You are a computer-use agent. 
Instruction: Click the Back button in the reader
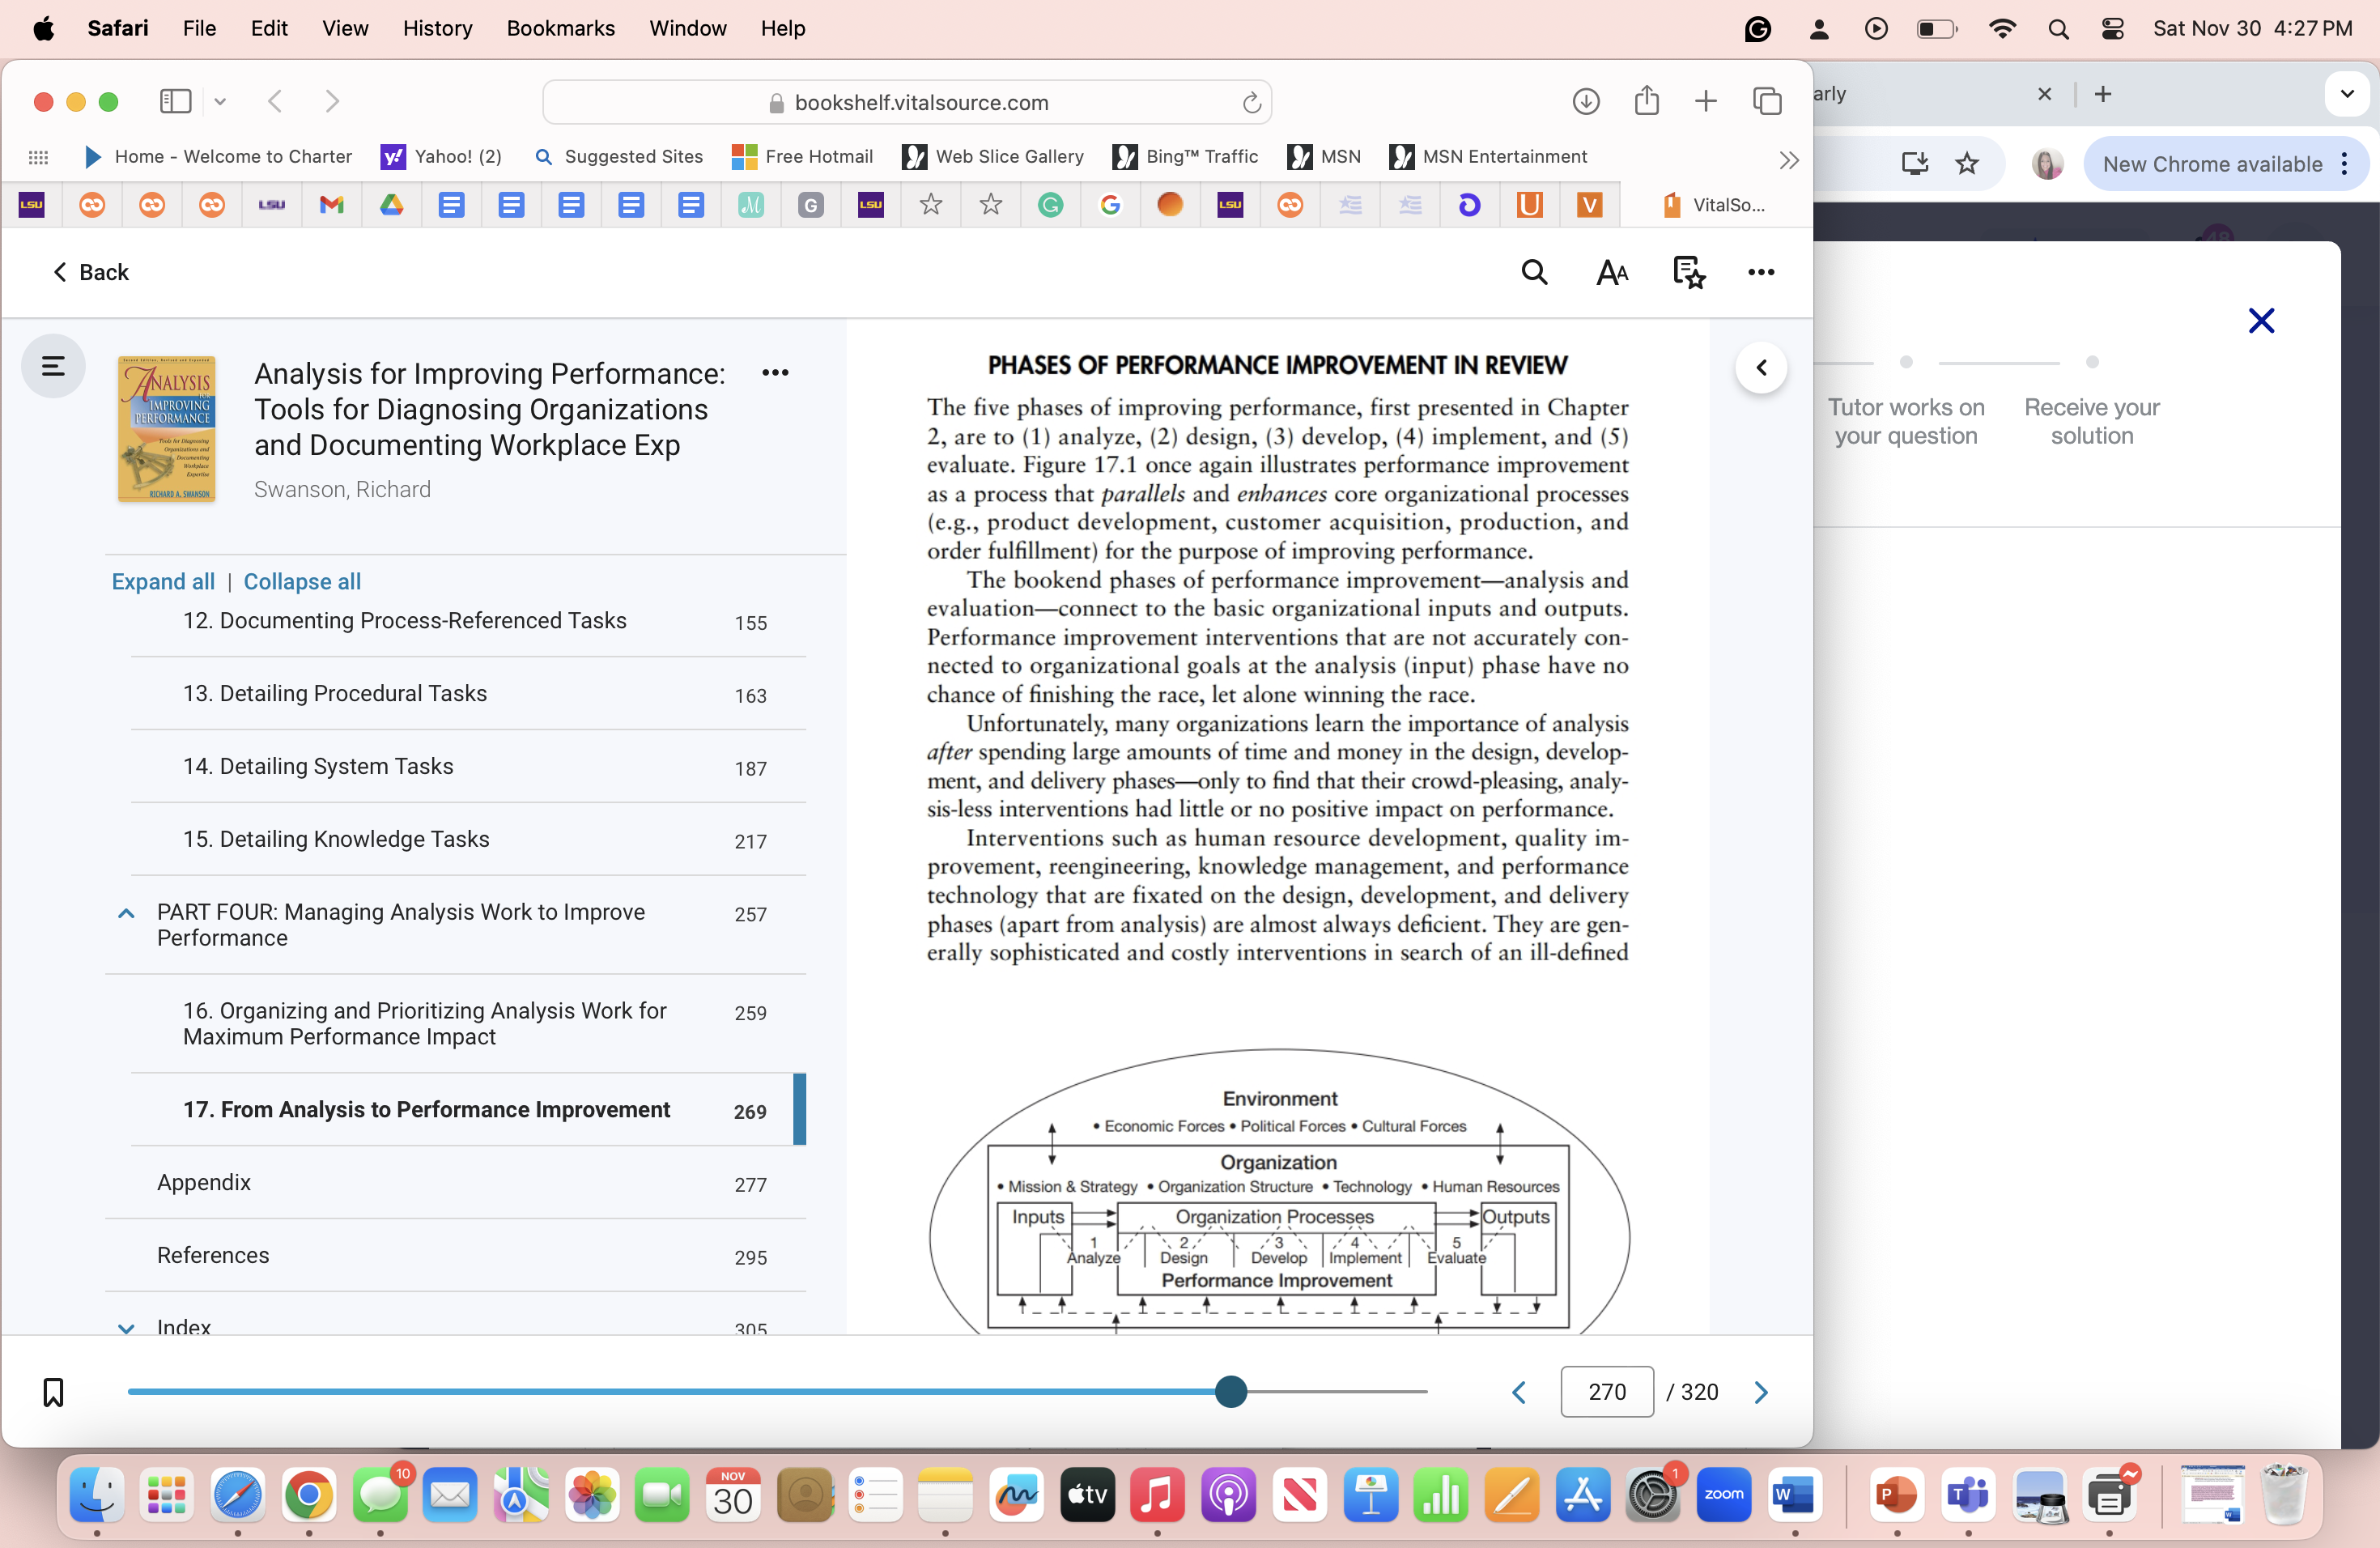91,272
